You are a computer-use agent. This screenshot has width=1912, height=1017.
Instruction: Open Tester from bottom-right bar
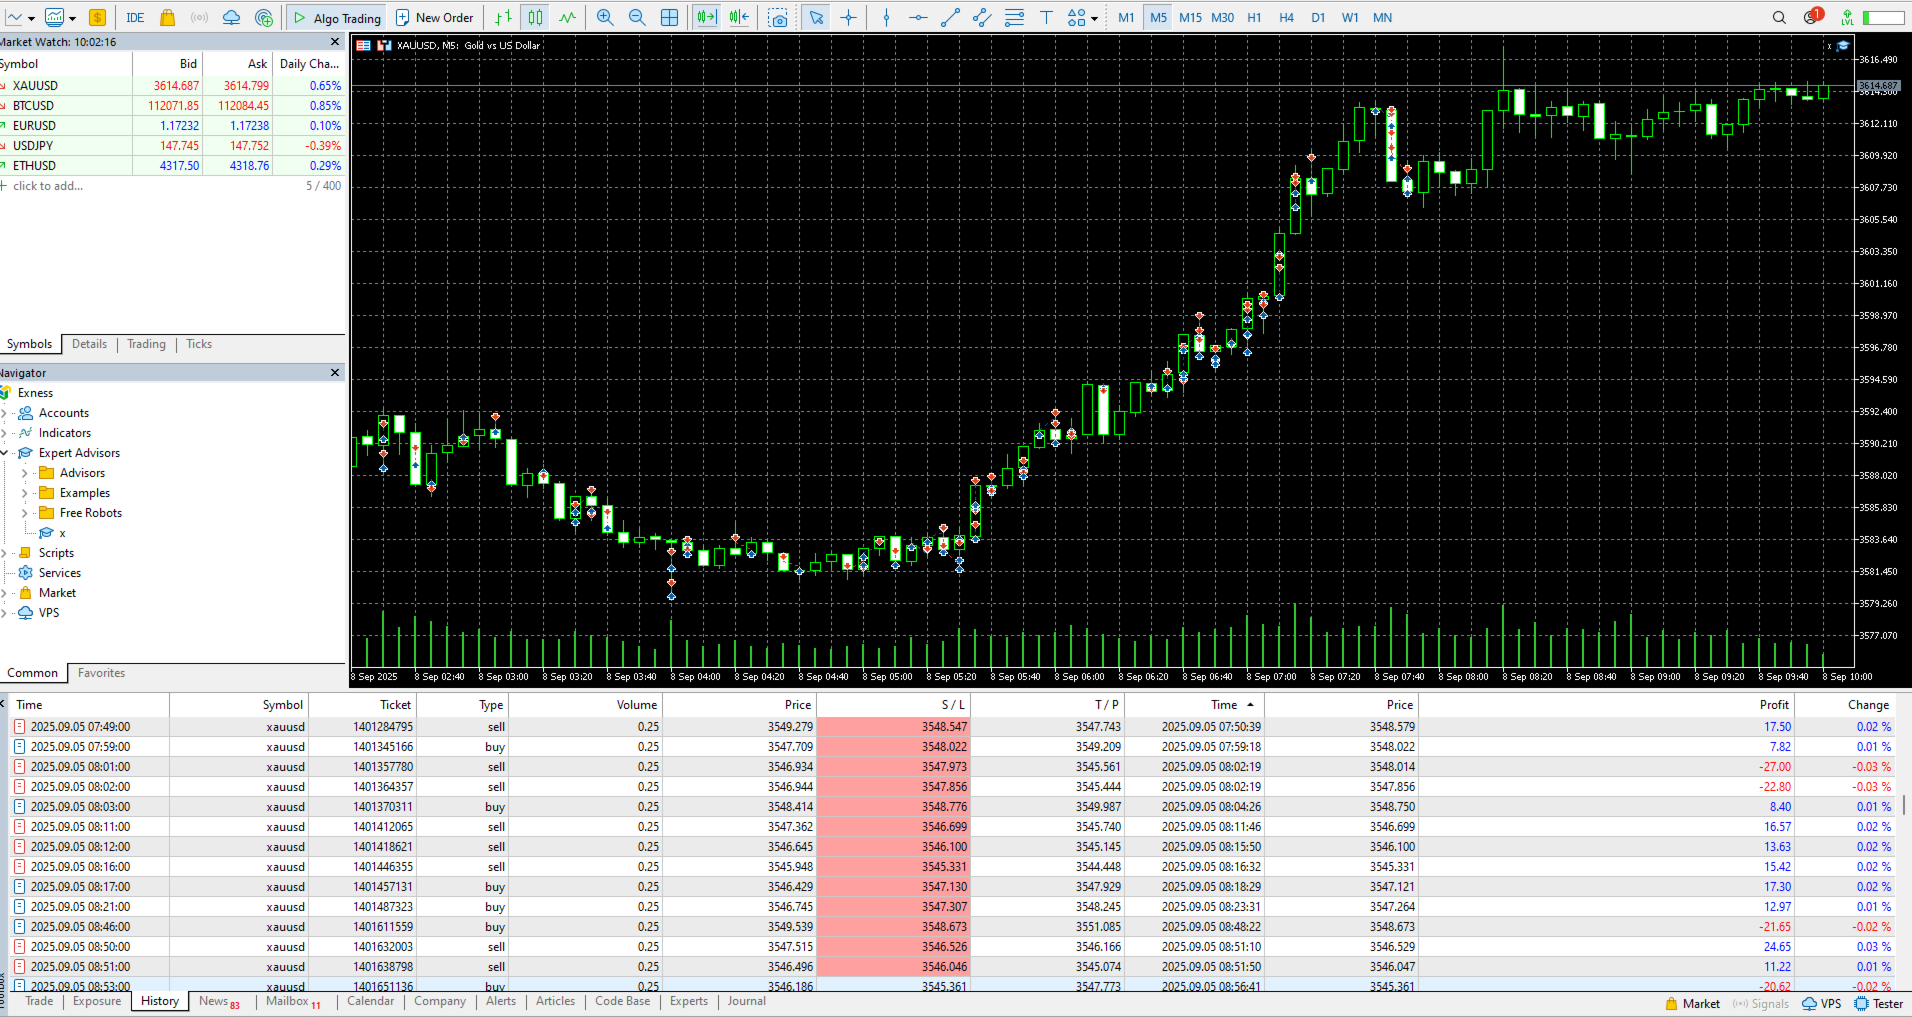1879,1003
